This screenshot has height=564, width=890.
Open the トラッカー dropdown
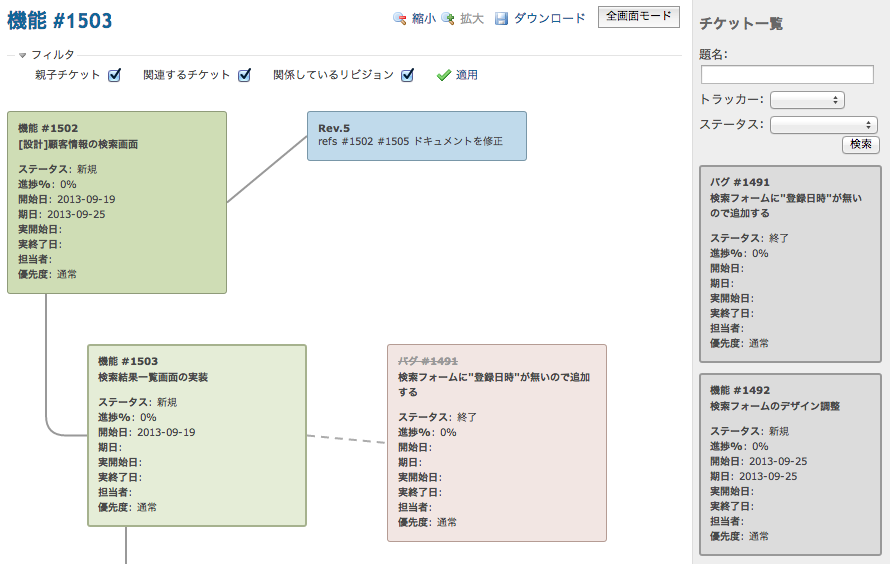point(807,100)
